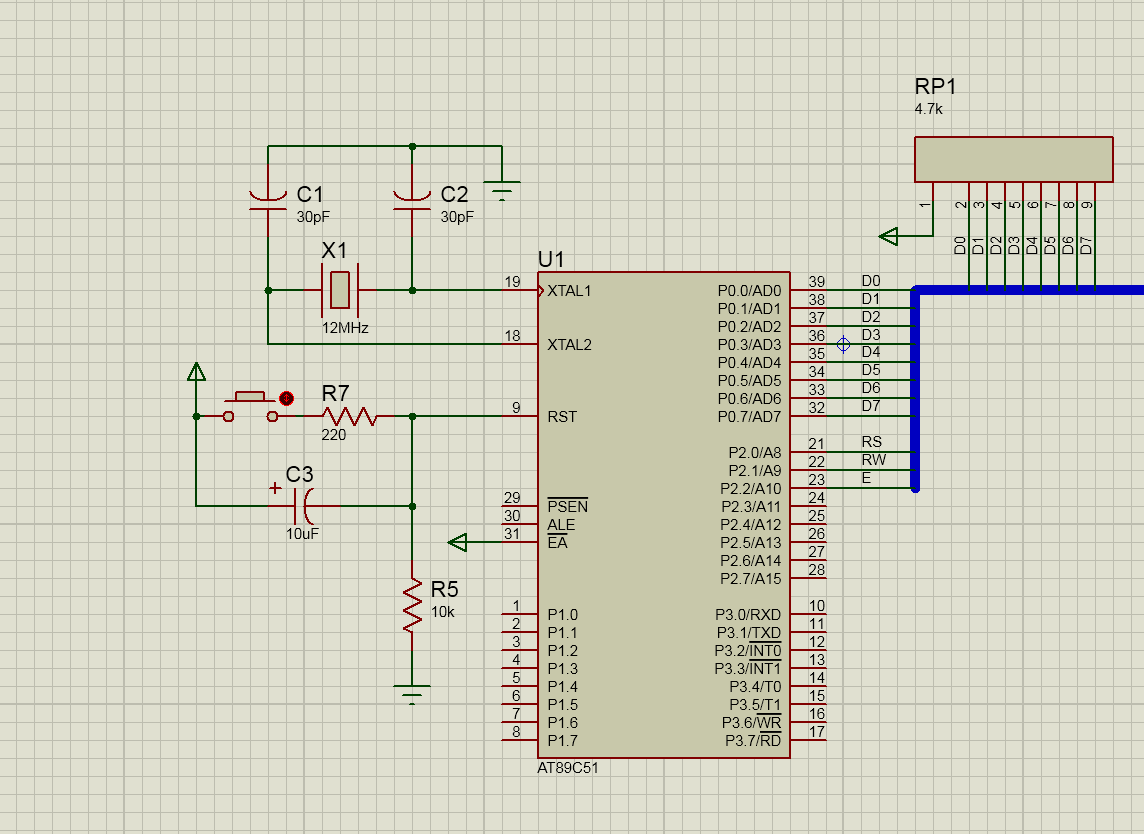The width and height of the screenshot is (1144, 834).
Task: Click the power terminal above the push button
Action: pyautogui.click(x=196, y=371)
